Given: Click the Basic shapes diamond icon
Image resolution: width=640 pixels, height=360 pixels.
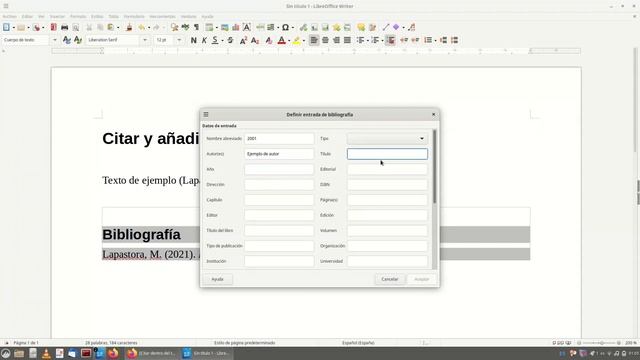Looking at the screenshot, I should click(396, 27).
